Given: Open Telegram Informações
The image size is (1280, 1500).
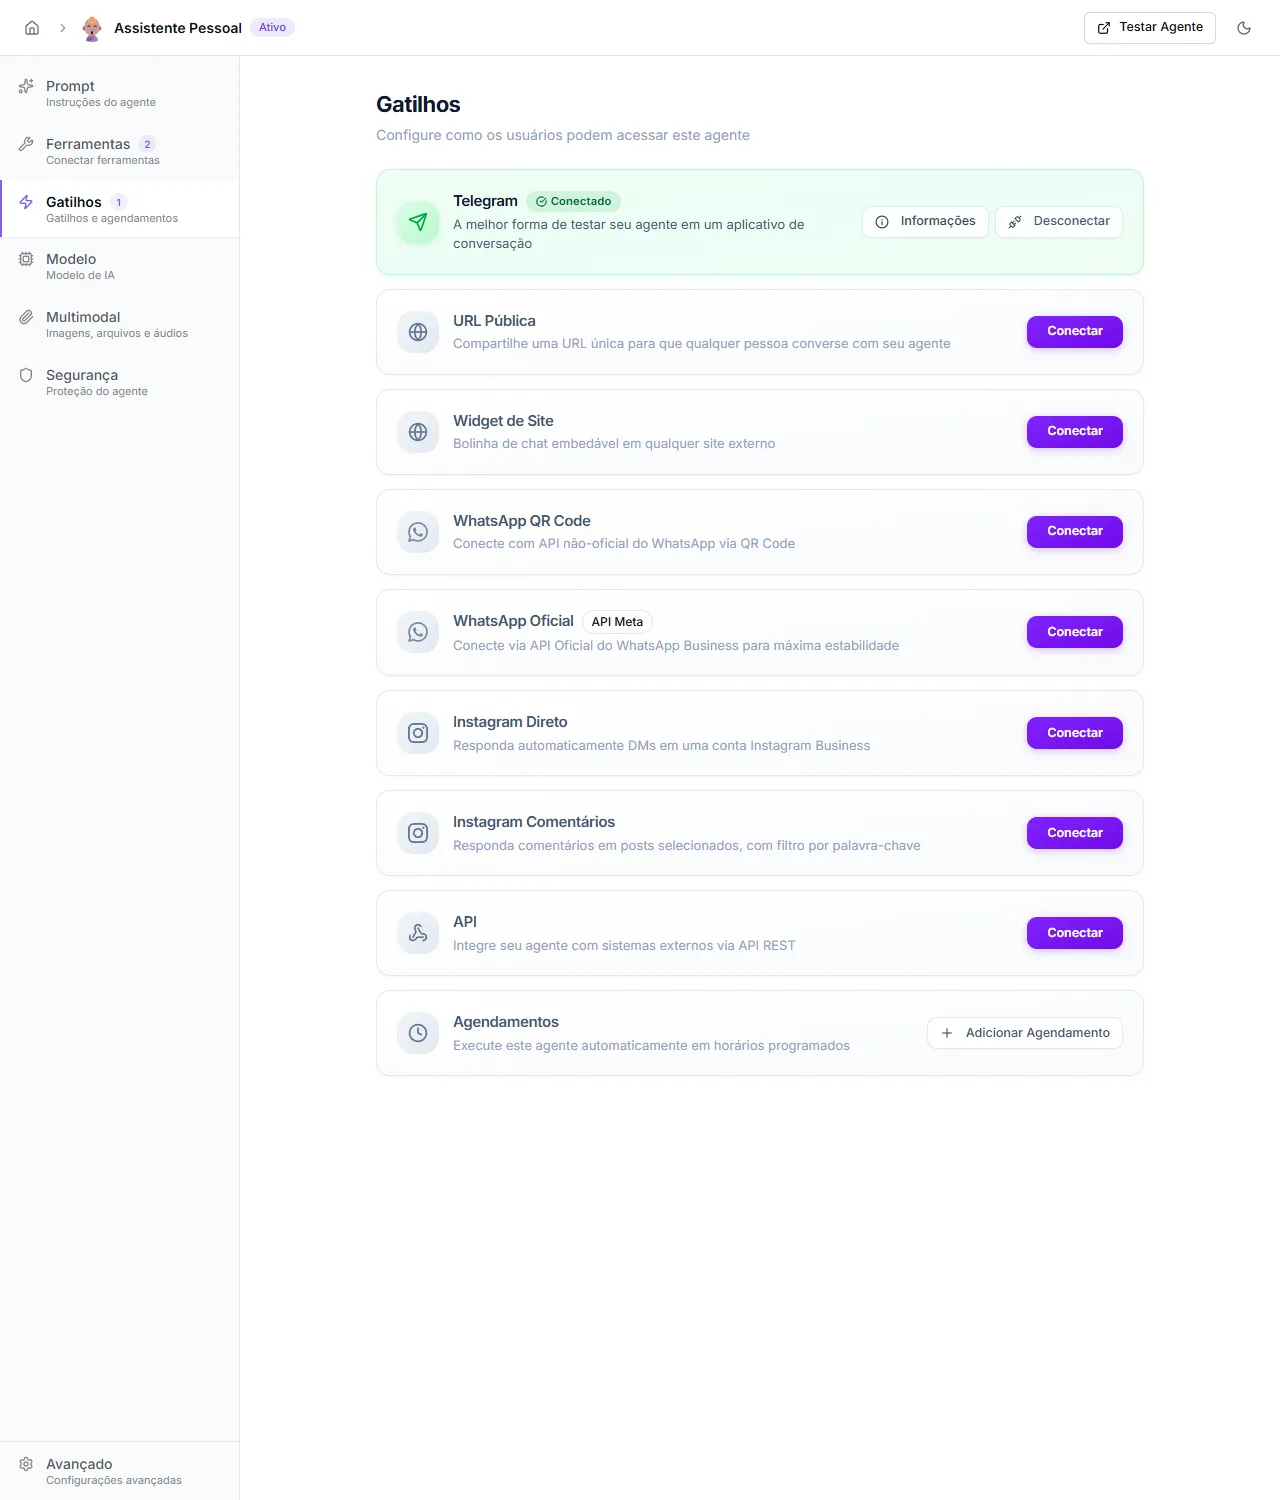Looking at the screenshot, I should pyautogui.click(x=925, y=222).
